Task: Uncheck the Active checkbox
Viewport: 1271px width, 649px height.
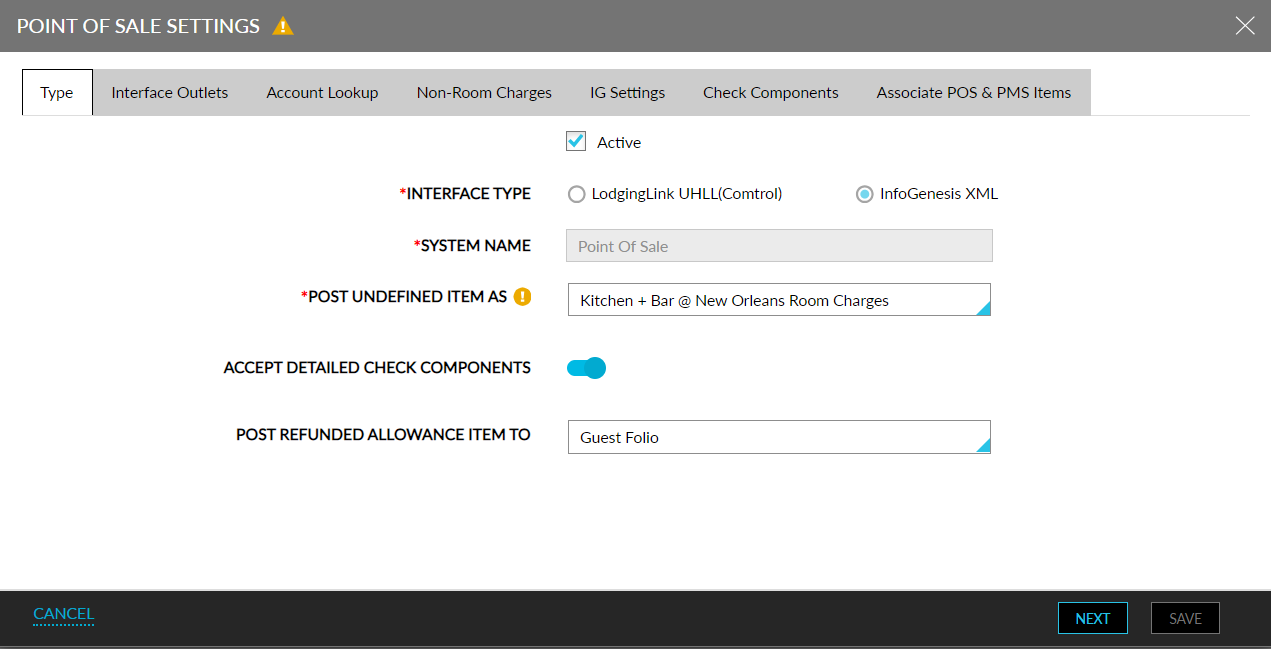Action: [x=576, y=142]
